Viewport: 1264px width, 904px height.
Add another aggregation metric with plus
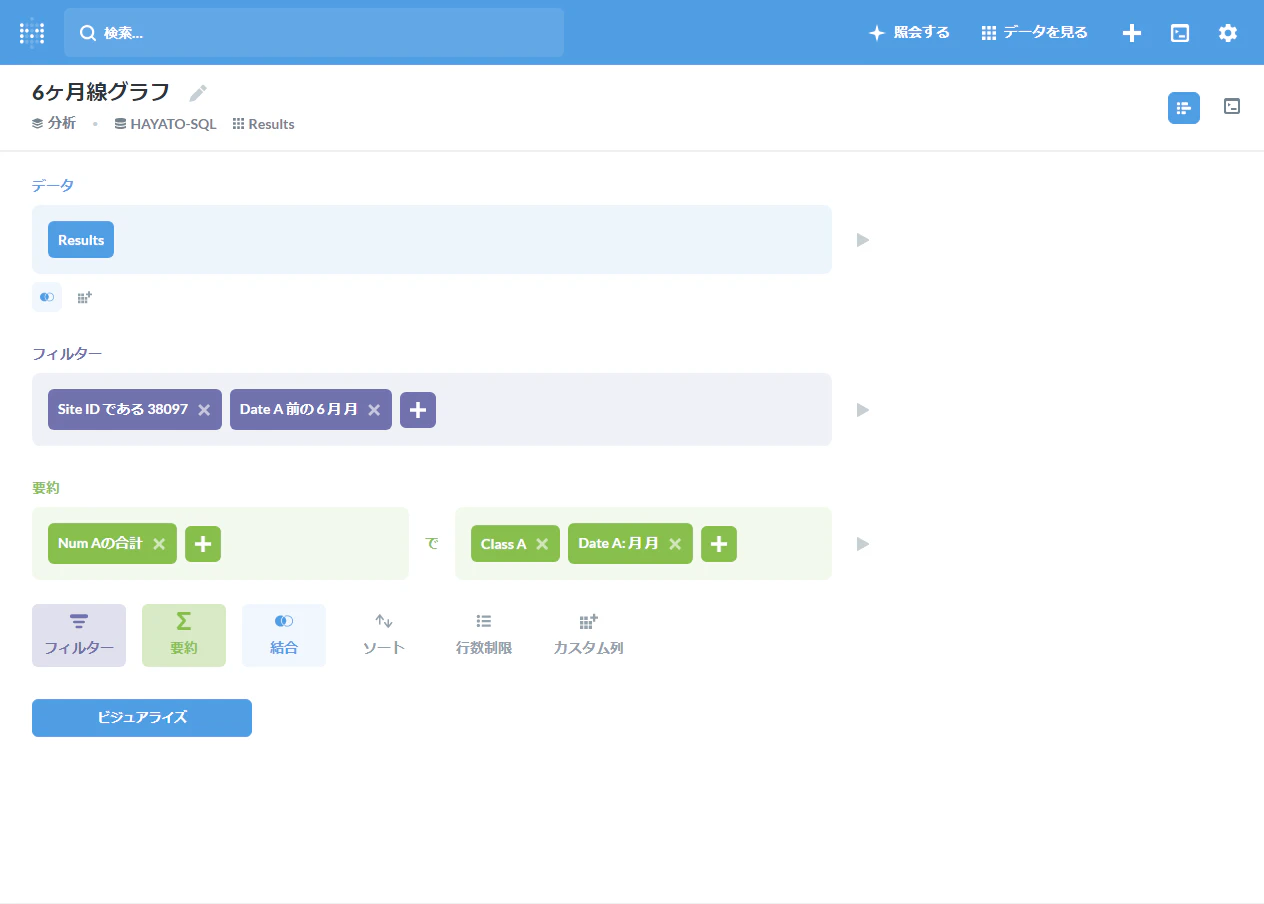click(x=203, y=544)
